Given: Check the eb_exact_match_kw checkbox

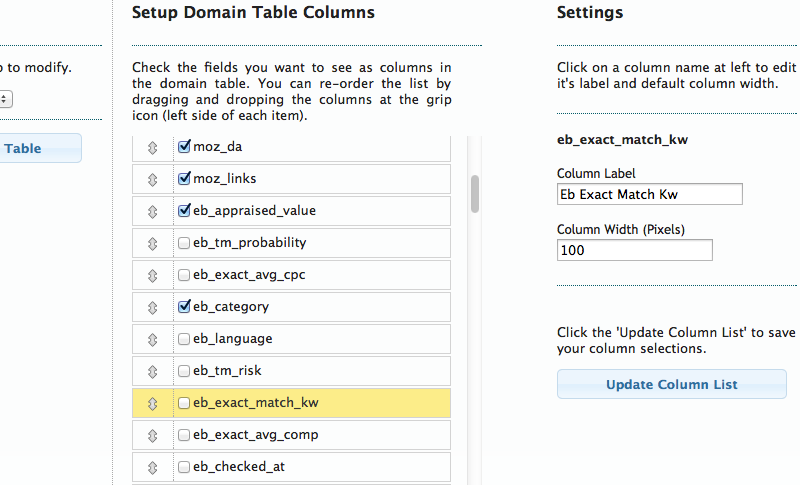Looking at the screenshot, I should [x=184, y=403].
